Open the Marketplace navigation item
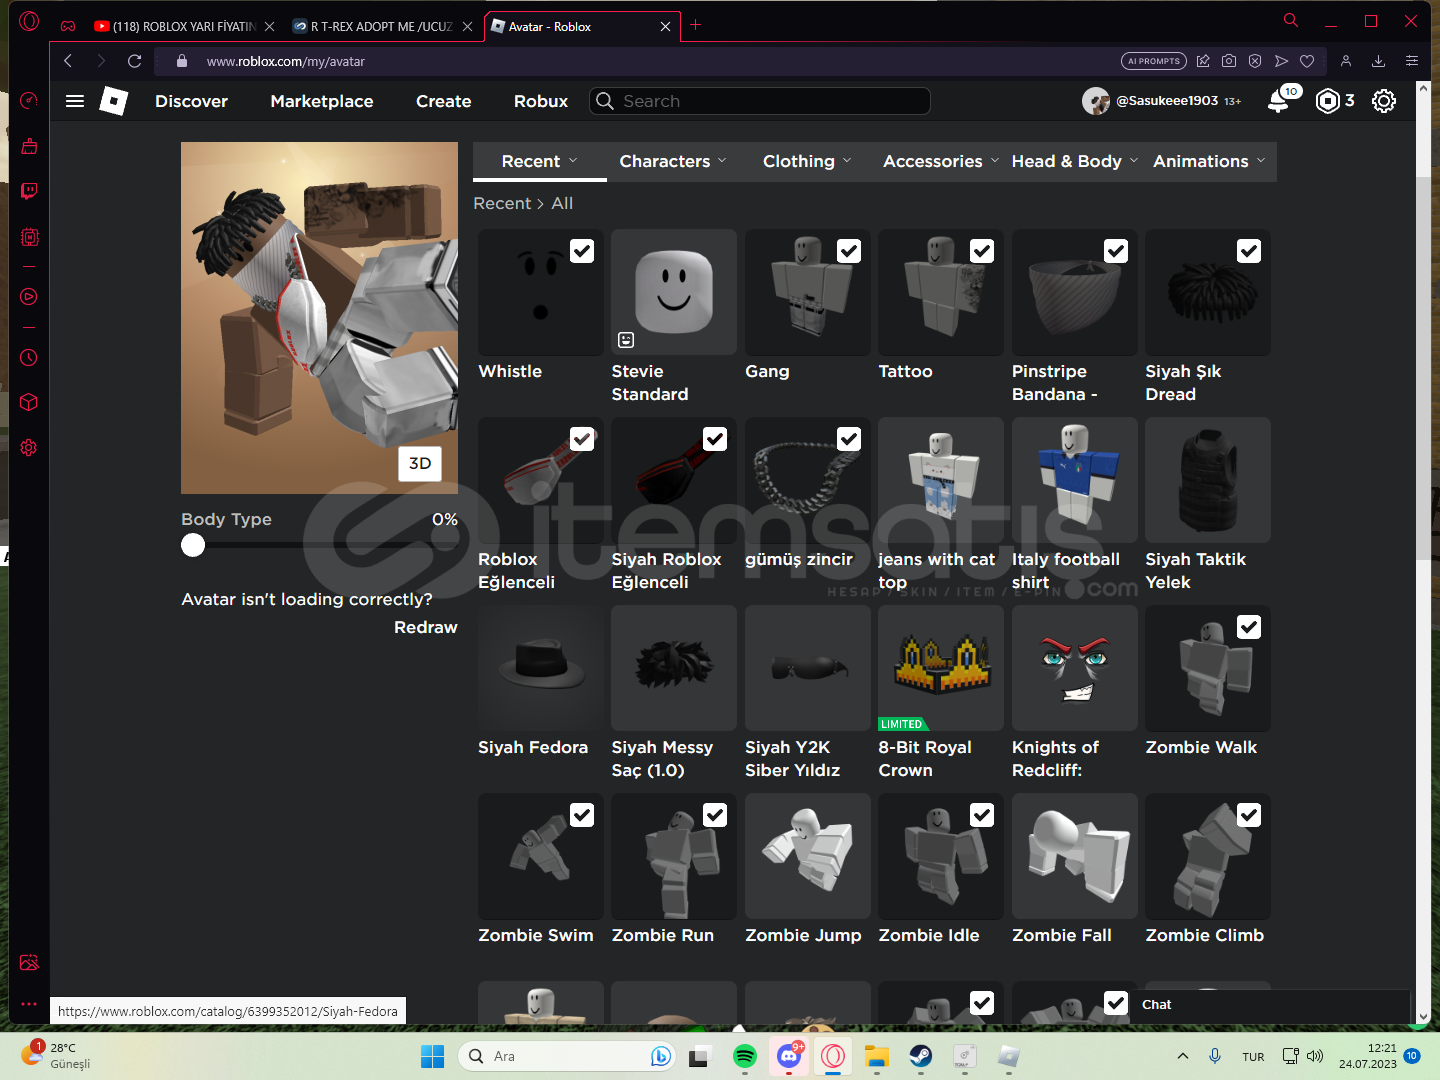This screenshot has width=1440, height=1080. [x=322, y=101]
